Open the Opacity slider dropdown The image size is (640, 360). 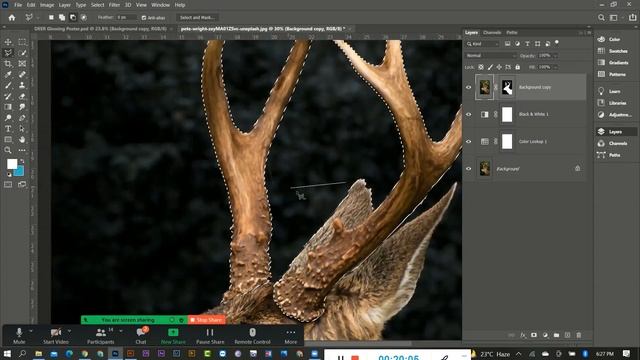tap(556, 56)
